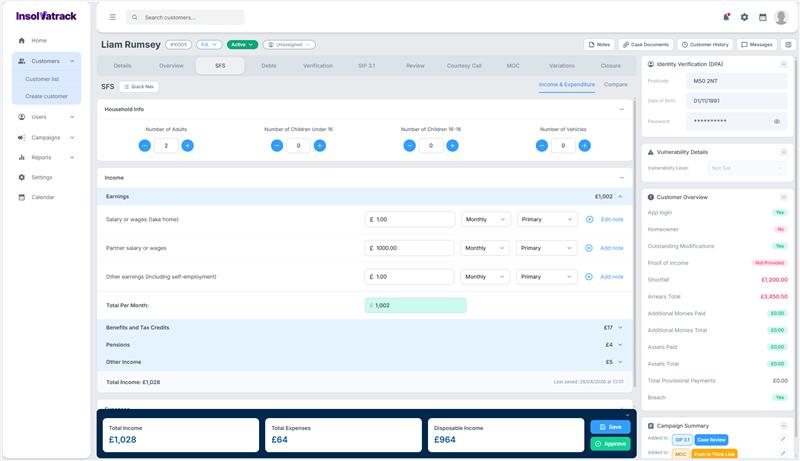Expand Benefits and Tax Credits group
Screen dimensions: 800x461
[x=620, y=327]
